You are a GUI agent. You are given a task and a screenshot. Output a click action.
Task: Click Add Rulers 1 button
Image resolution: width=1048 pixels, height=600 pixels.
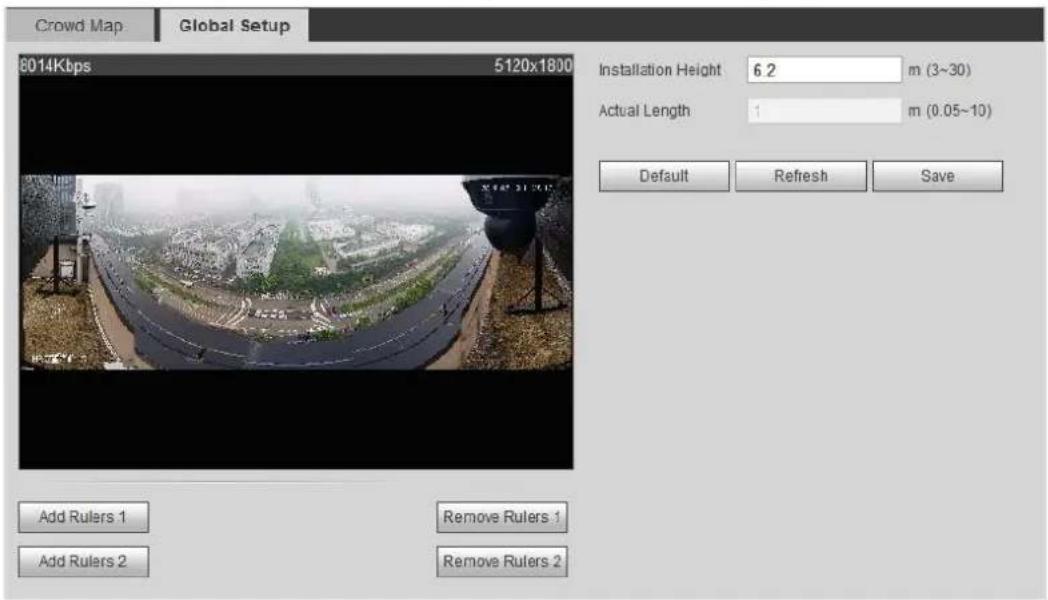click(x=84, y=517)
